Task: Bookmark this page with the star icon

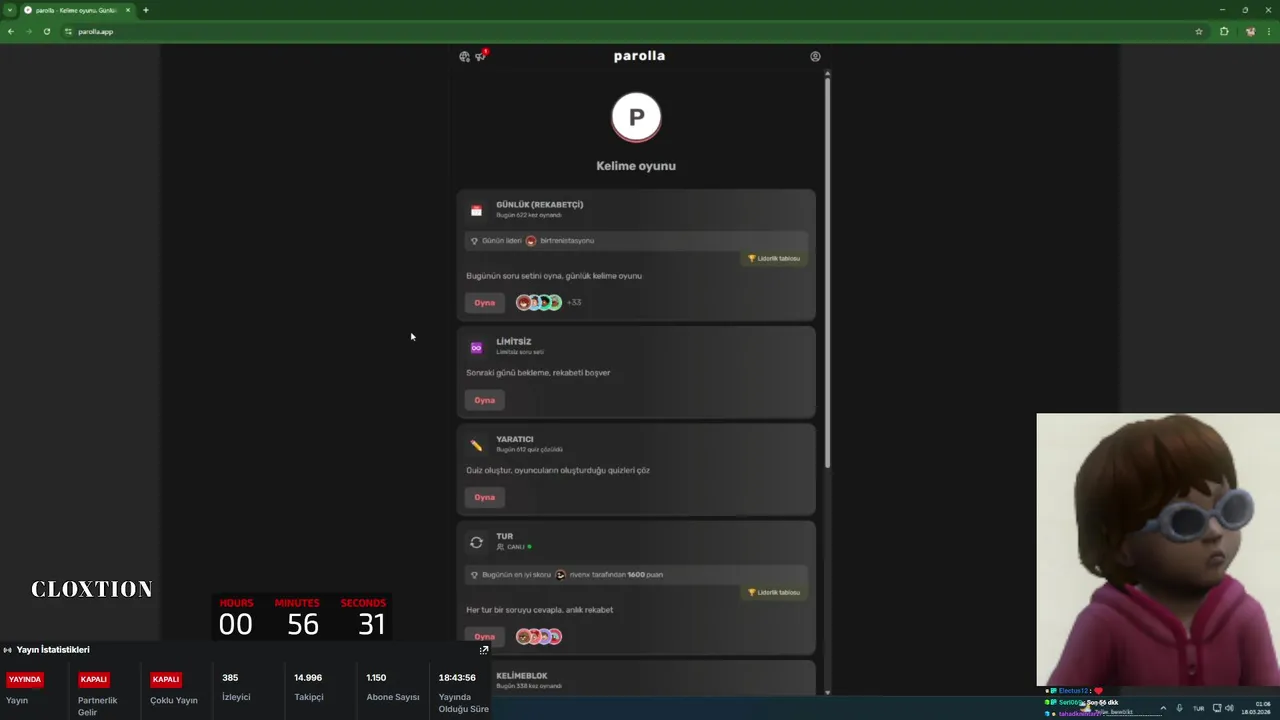Action: 1199,31
